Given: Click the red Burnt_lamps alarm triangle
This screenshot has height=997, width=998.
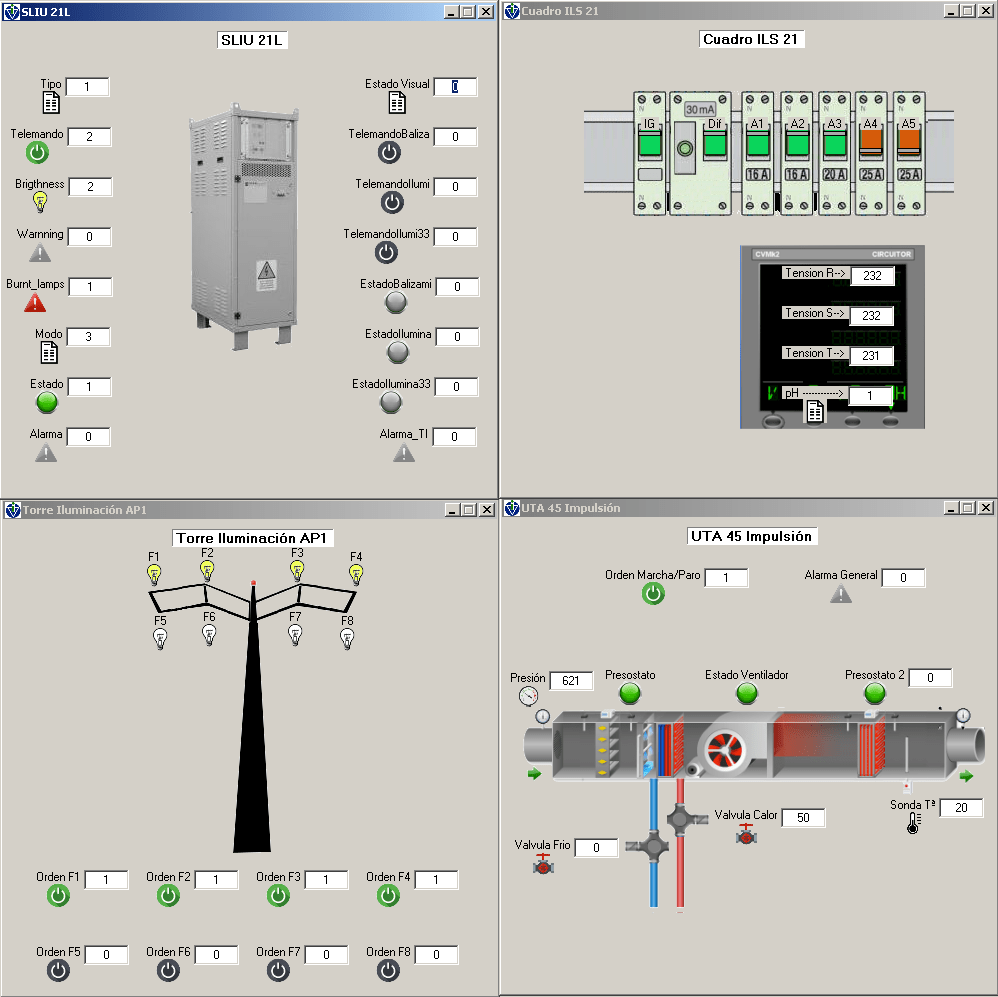Looking at the screenshot, I should [35, 302].
